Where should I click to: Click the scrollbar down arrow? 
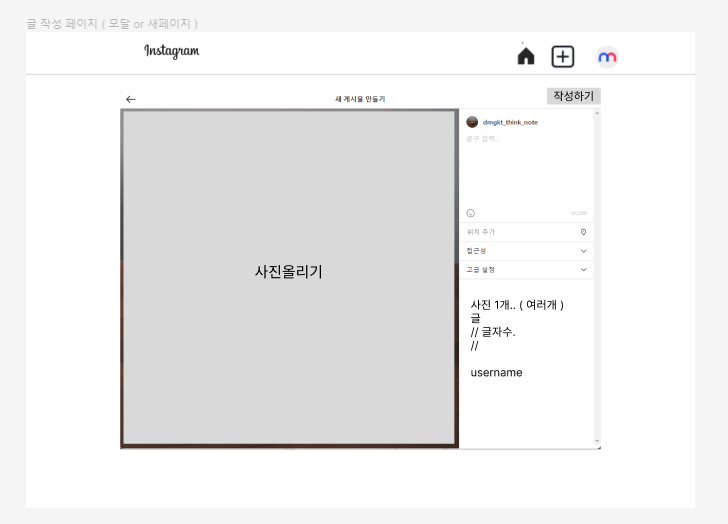(597, 441)
